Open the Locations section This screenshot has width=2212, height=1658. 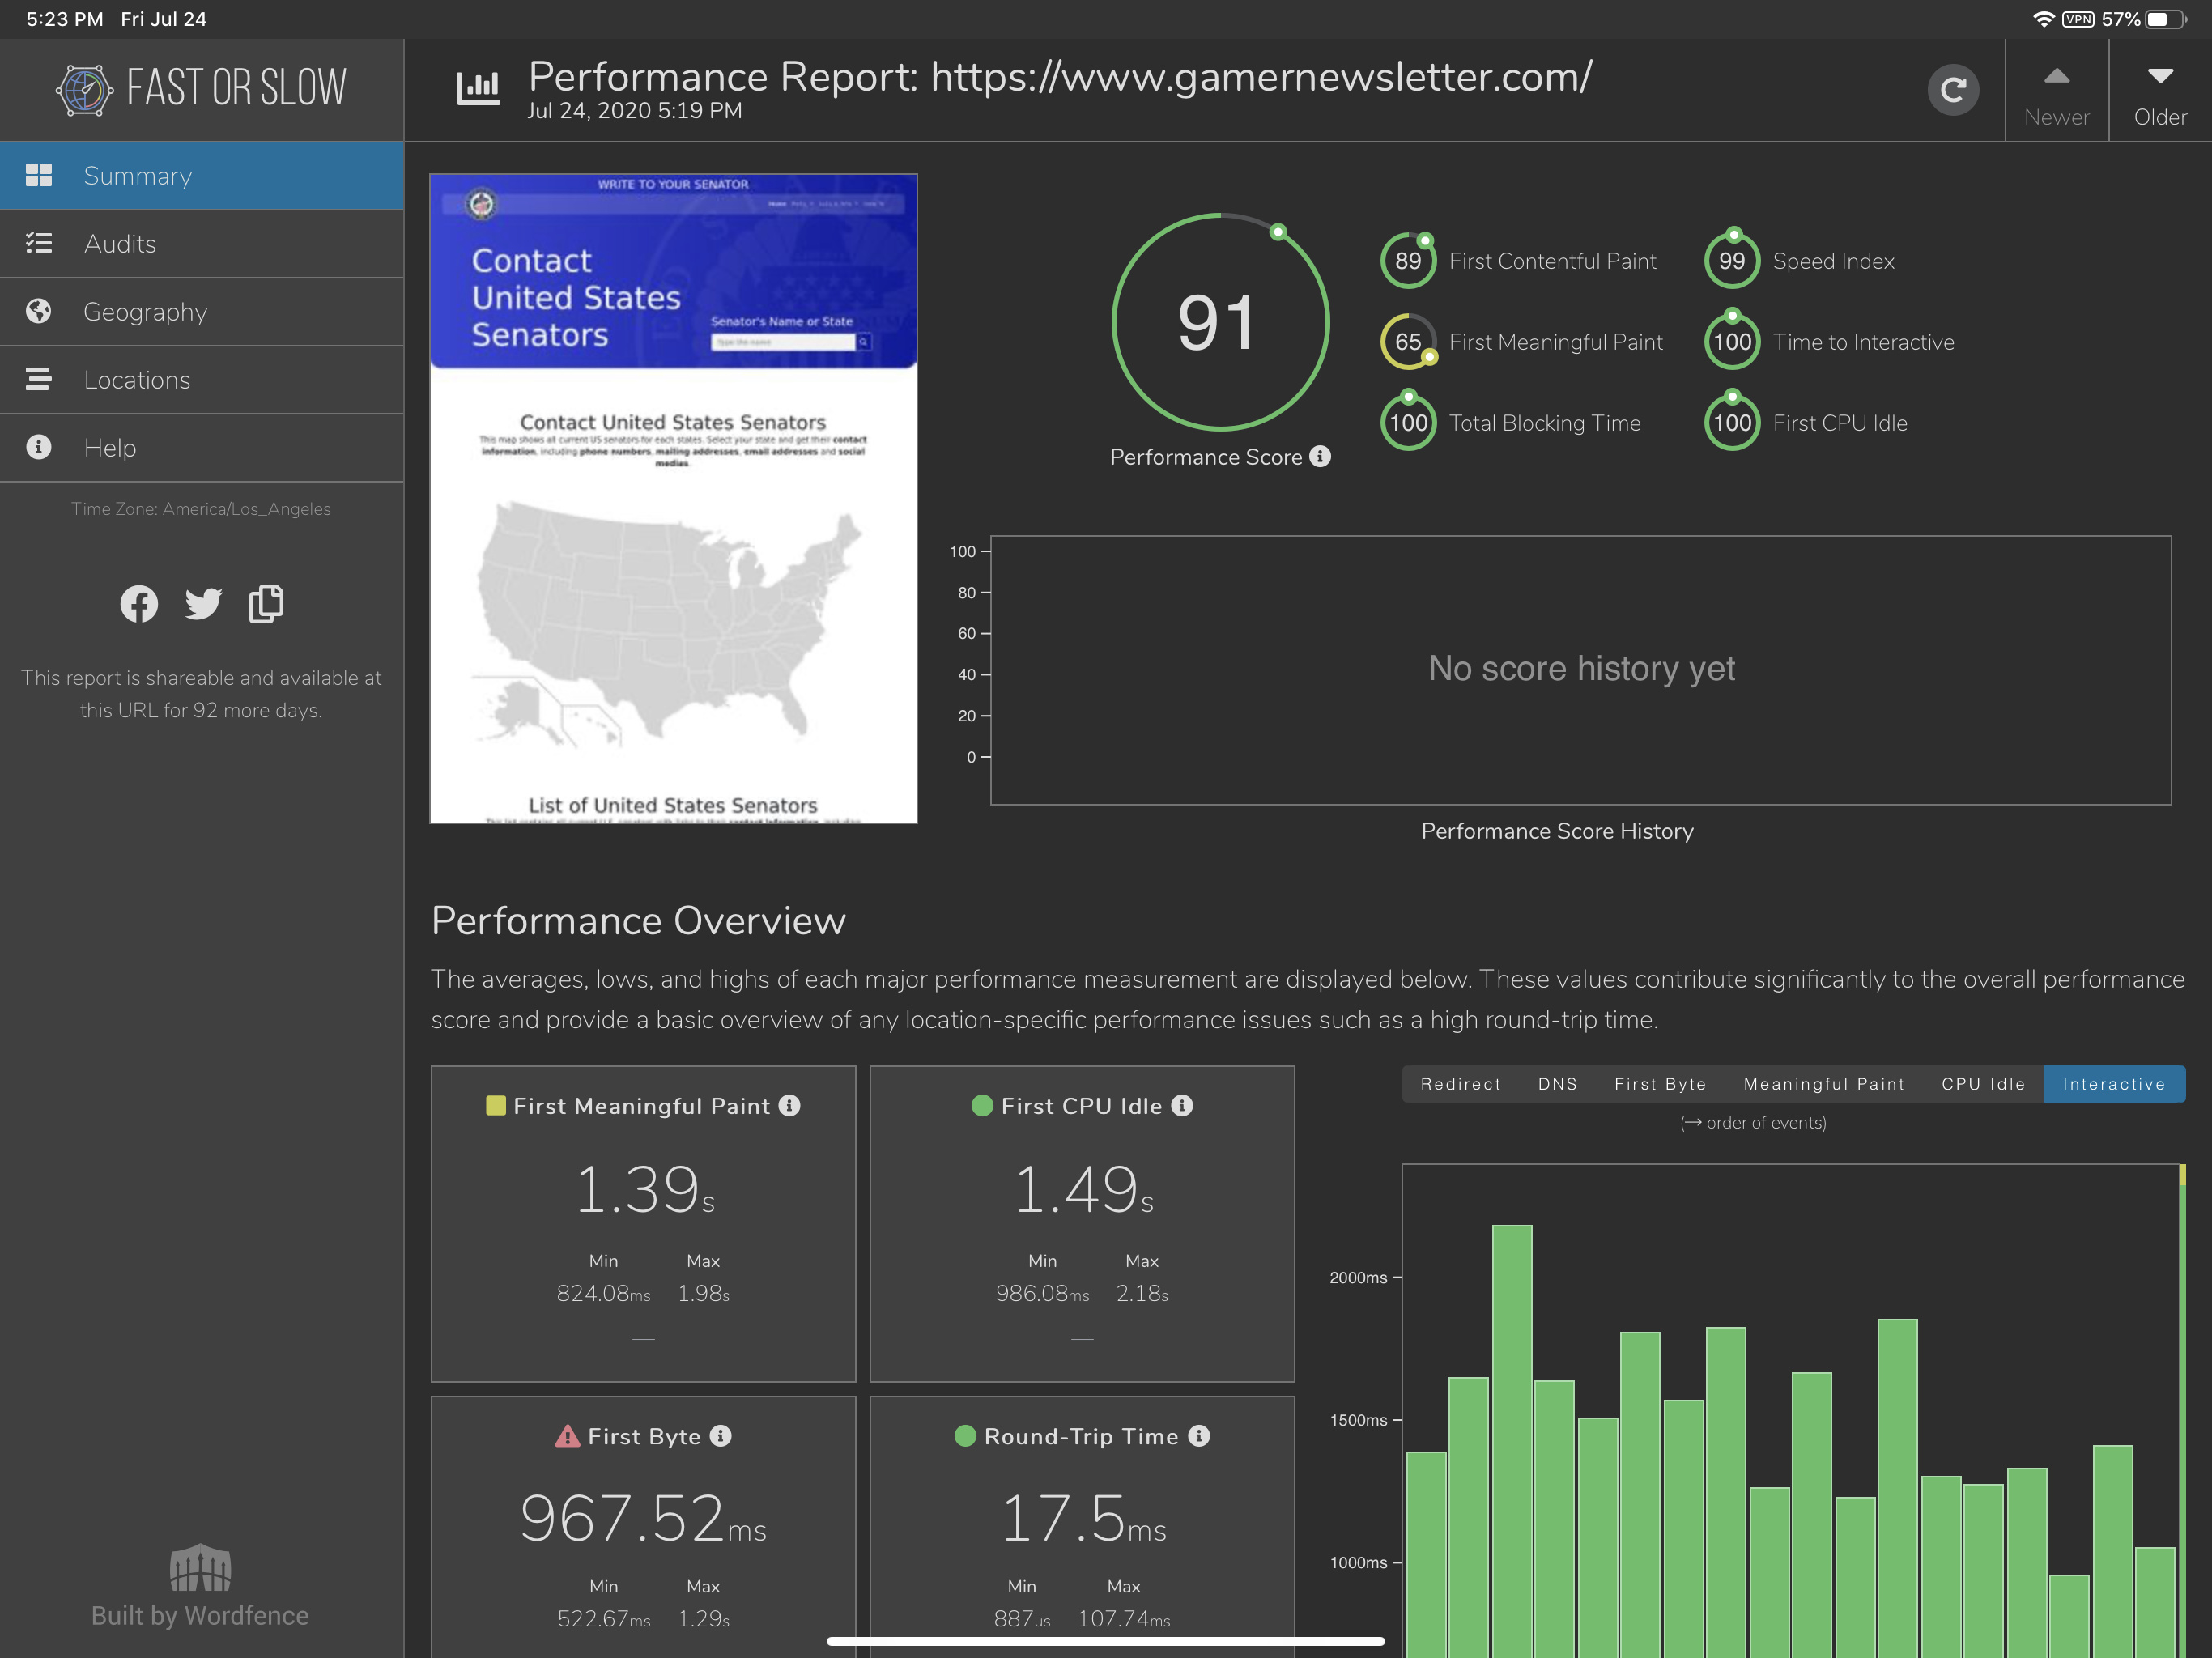(202, 380)
